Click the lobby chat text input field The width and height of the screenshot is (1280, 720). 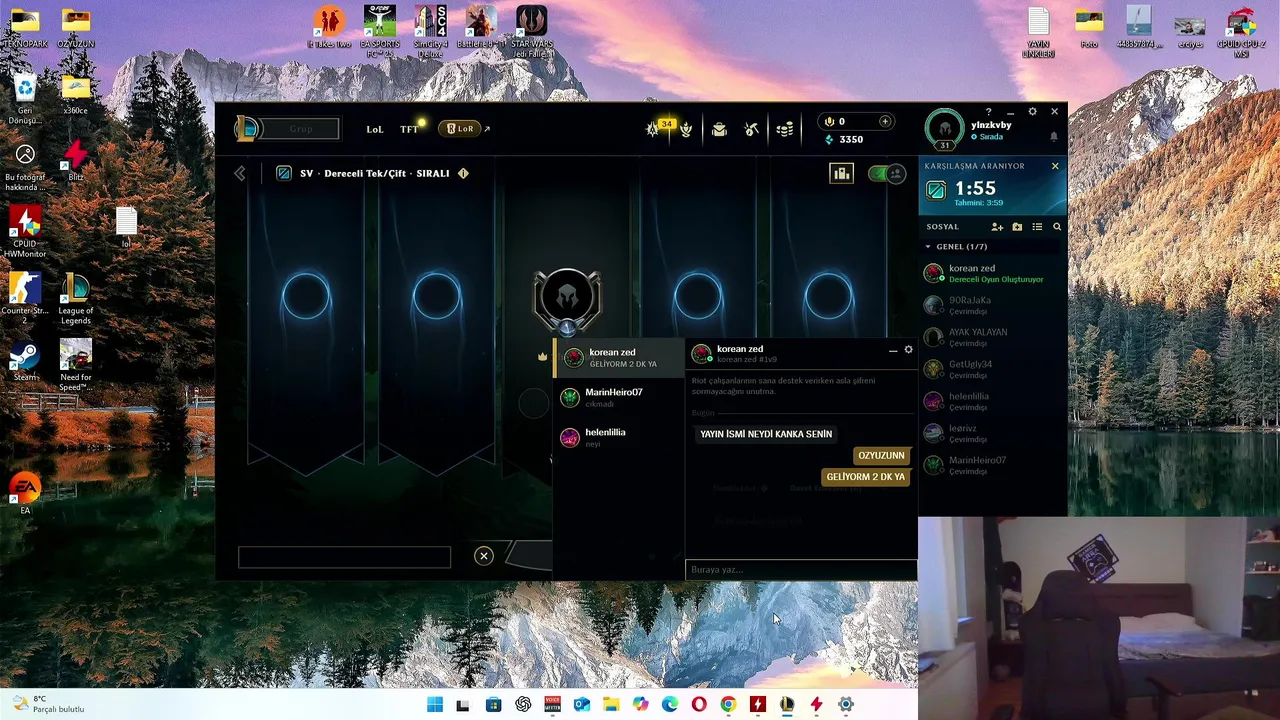tap(344, 557)
